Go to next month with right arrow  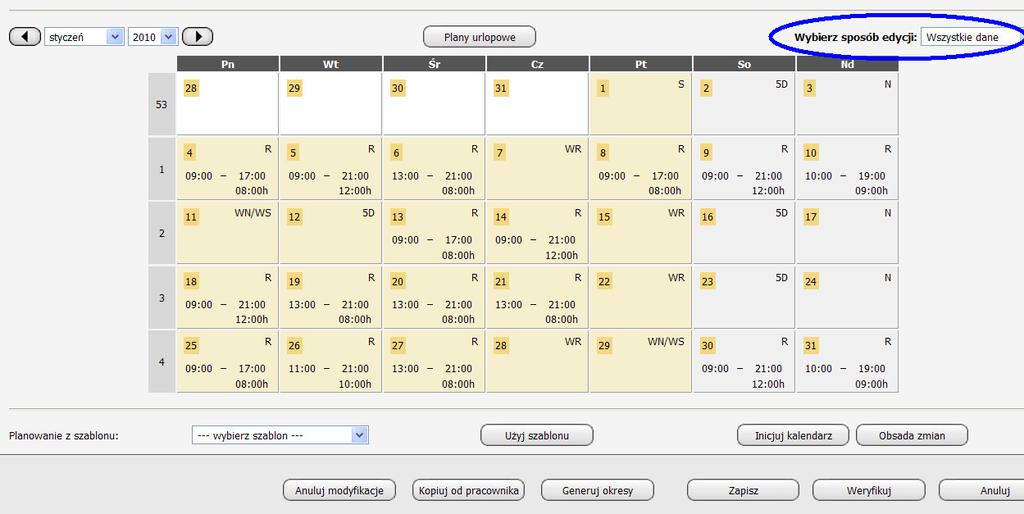tap(197, 37)
